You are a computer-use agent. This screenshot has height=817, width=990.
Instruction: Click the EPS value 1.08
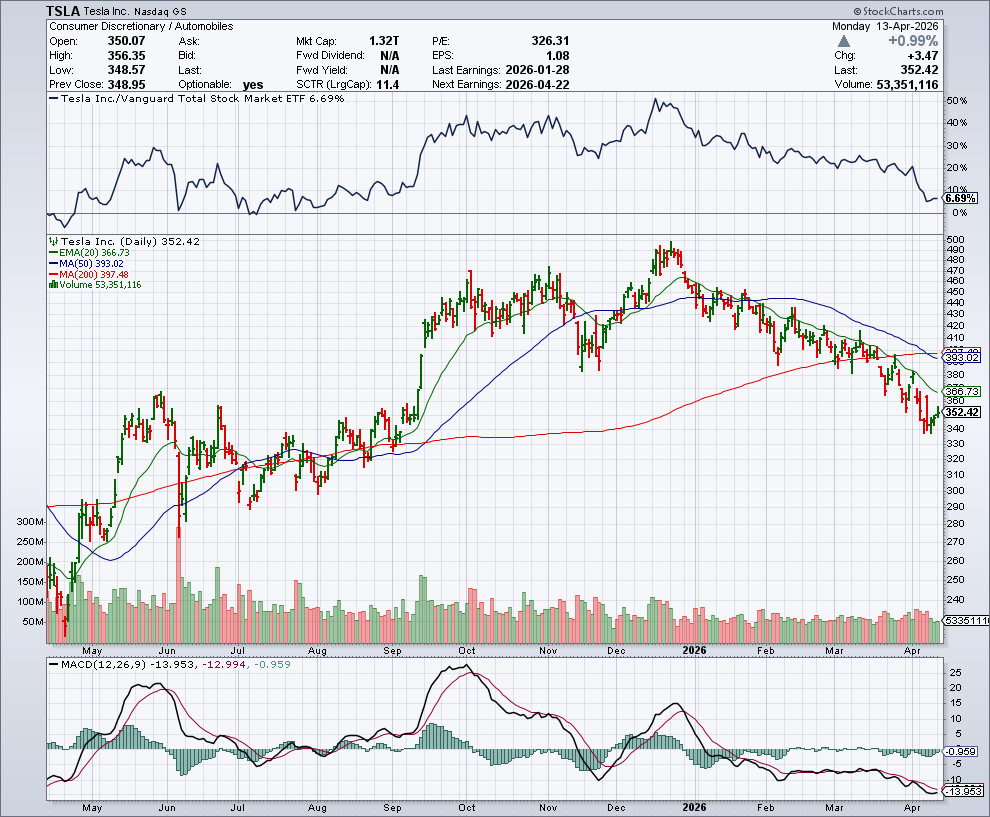558,55
